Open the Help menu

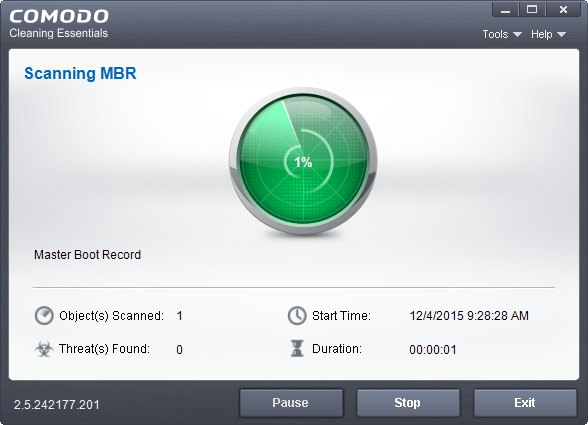tap(548, 34)
